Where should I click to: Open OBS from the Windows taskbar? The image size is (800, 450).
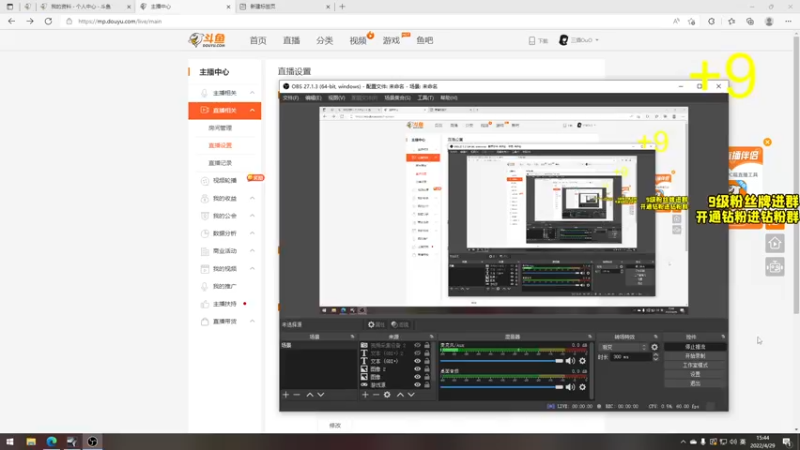coord(92,441)
